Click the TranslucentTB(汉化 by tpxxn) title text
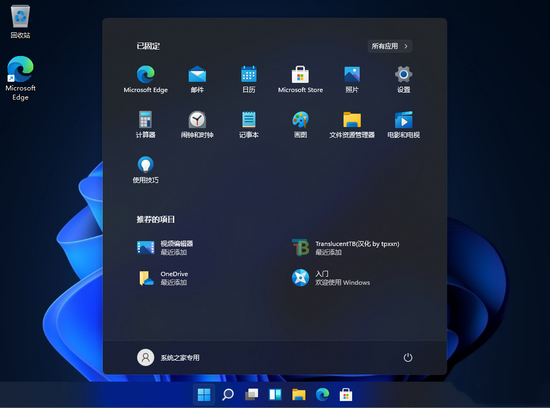This screenshot has width=550, height=408. pyautogui.click(x=357, y=244)
